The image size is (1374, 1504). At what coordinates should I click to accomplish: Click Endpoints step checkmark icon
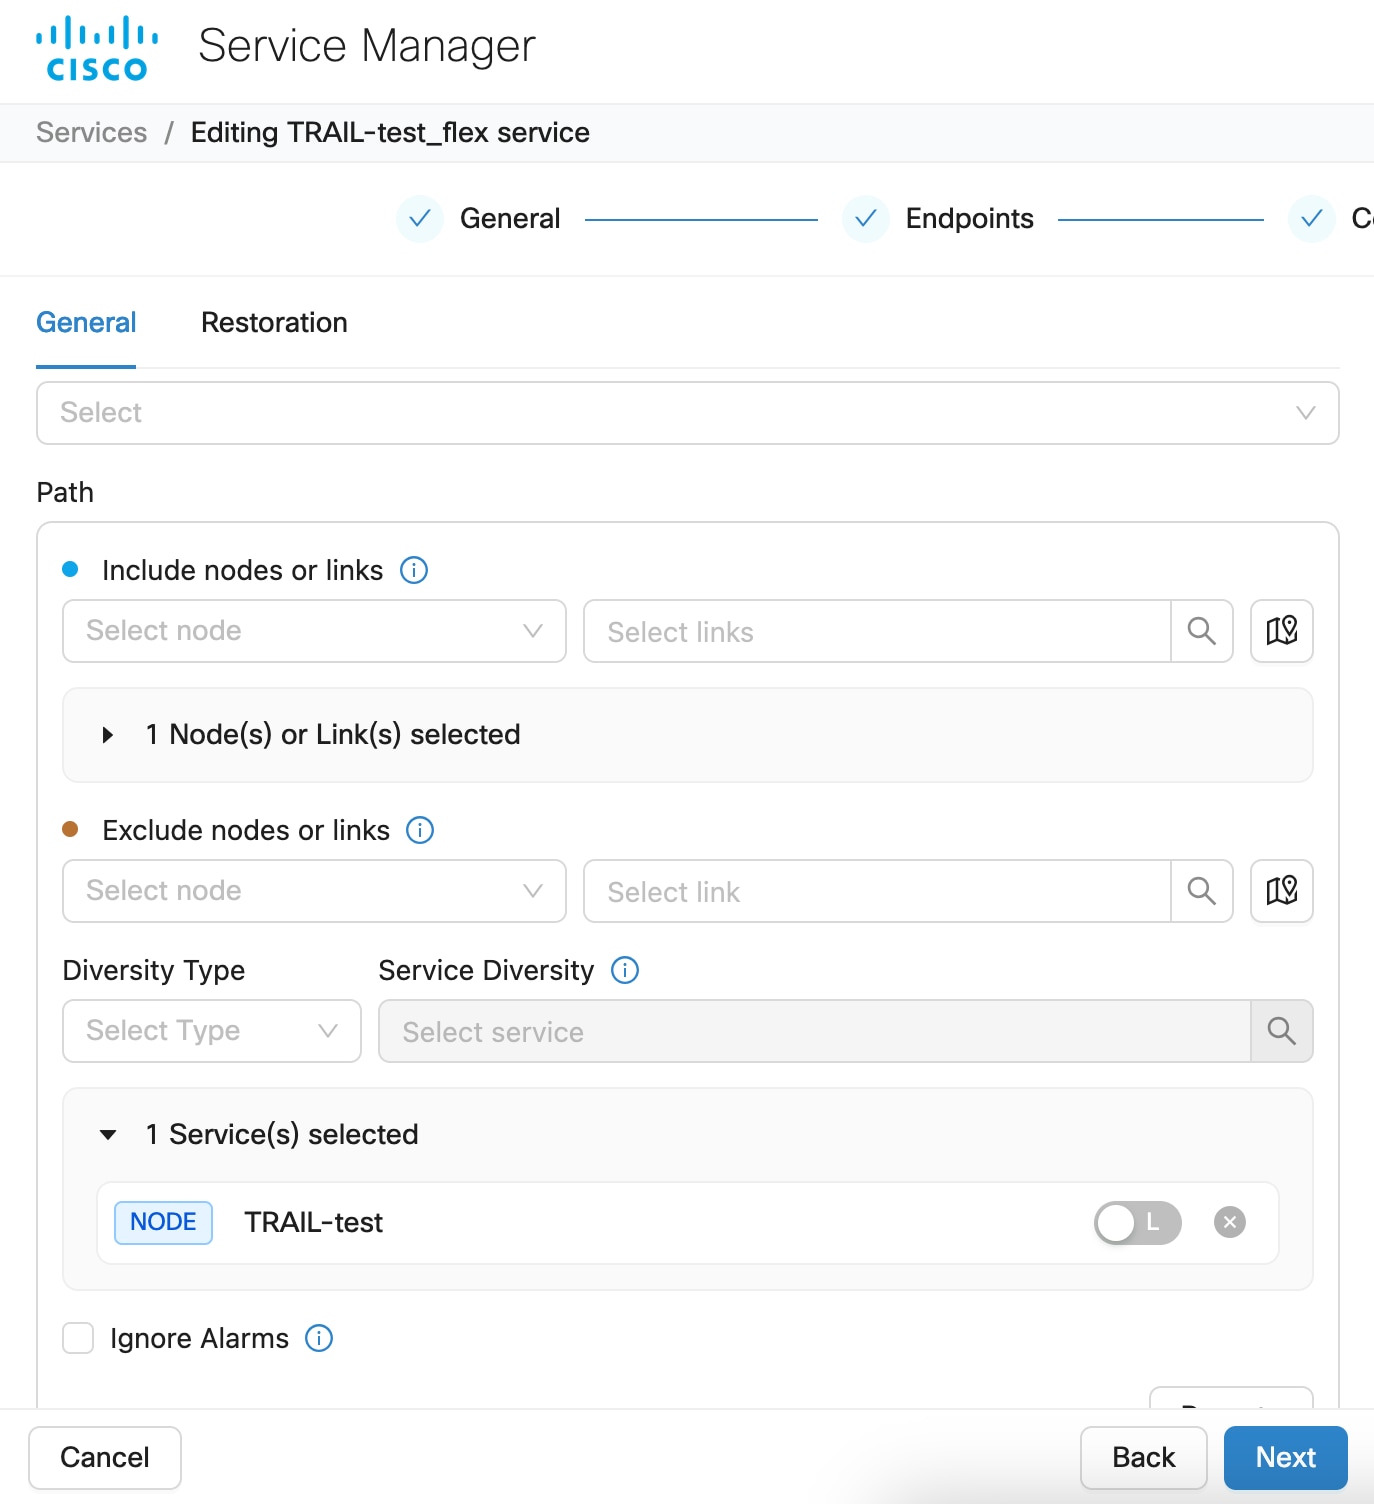(866, 218)
